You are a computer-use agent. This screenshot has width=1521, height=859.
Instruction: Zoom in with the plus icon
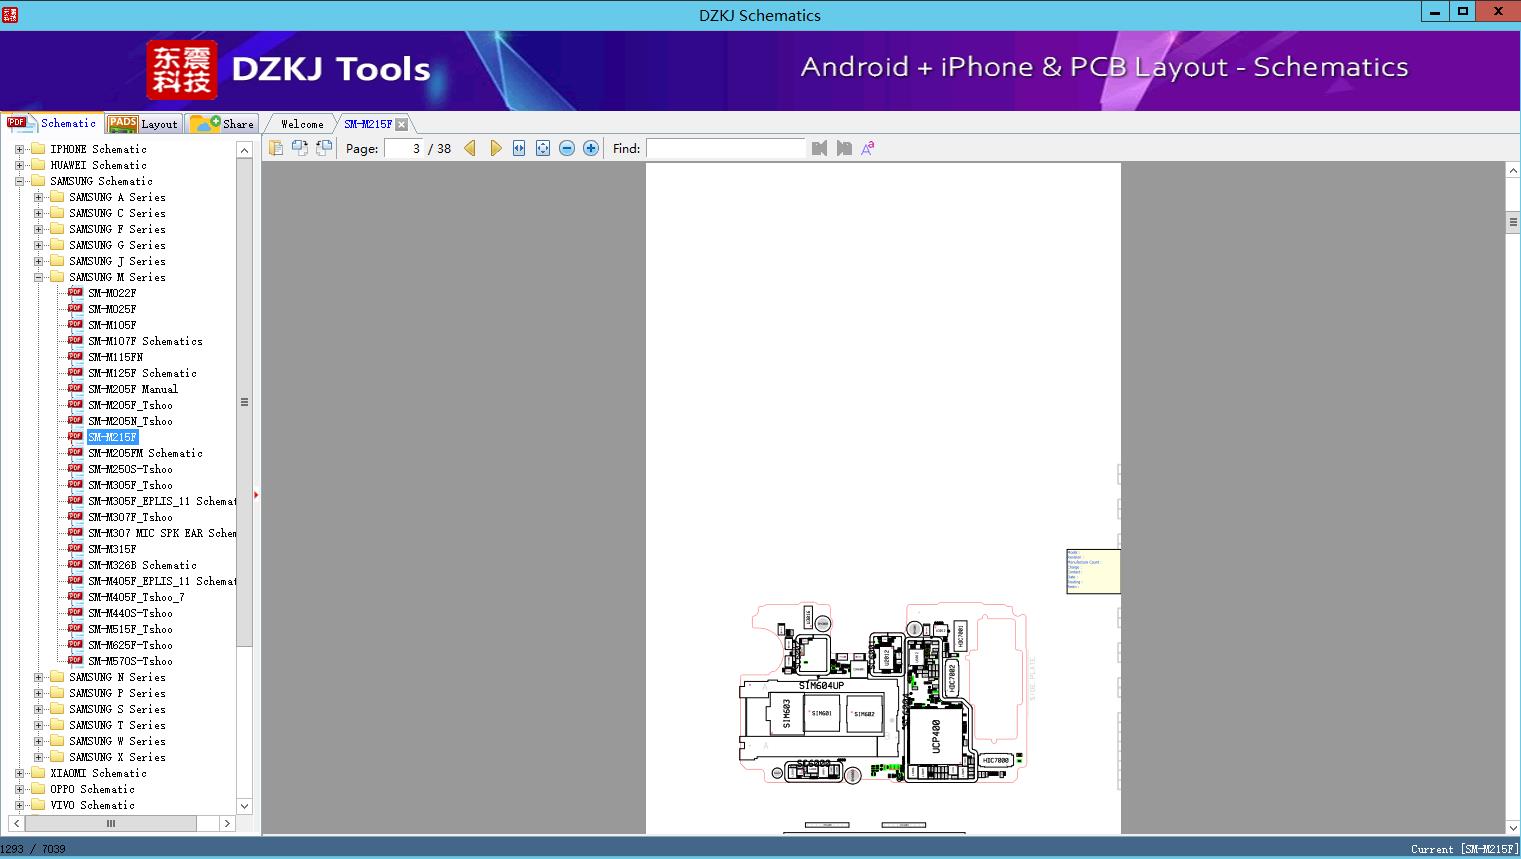pos(591,148)
